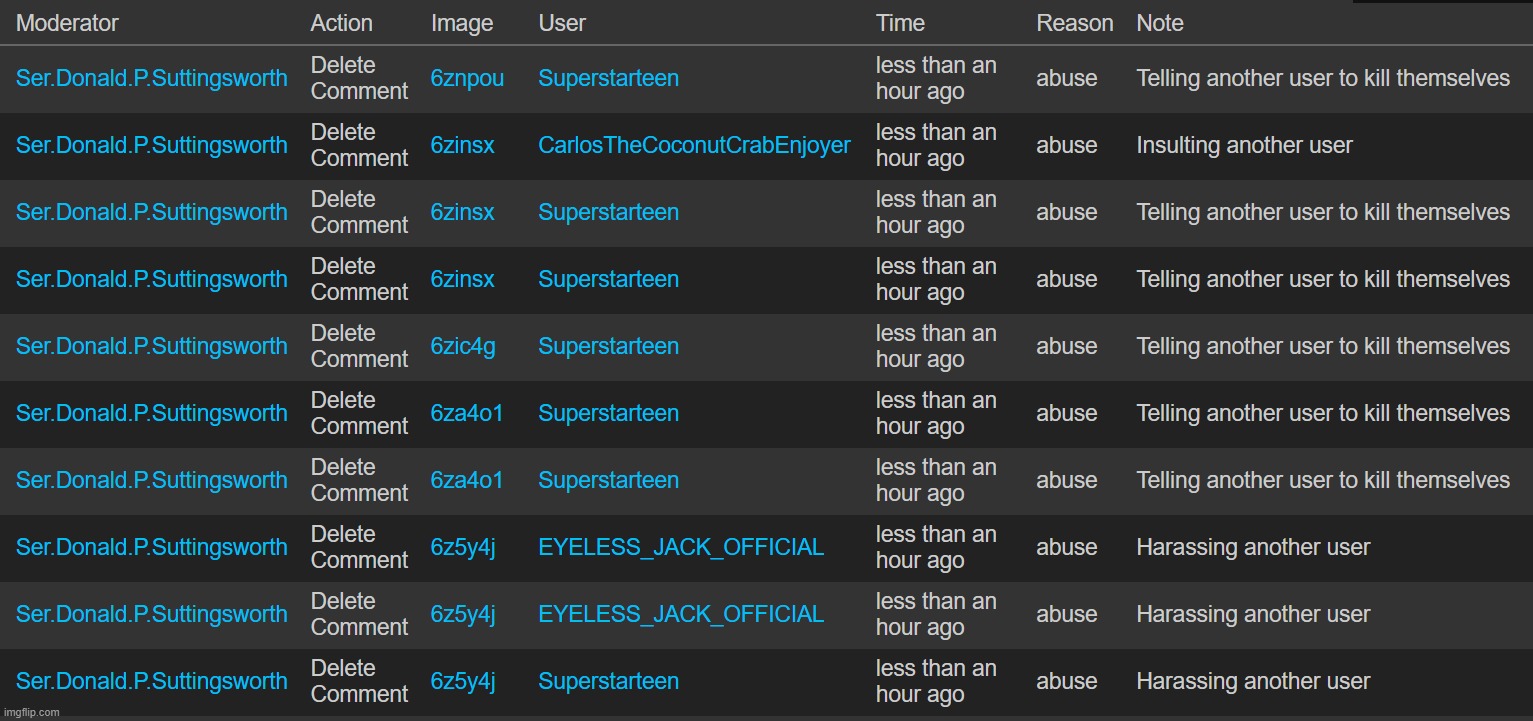
Task: Open image 6zic4g link
Action: 463,346
